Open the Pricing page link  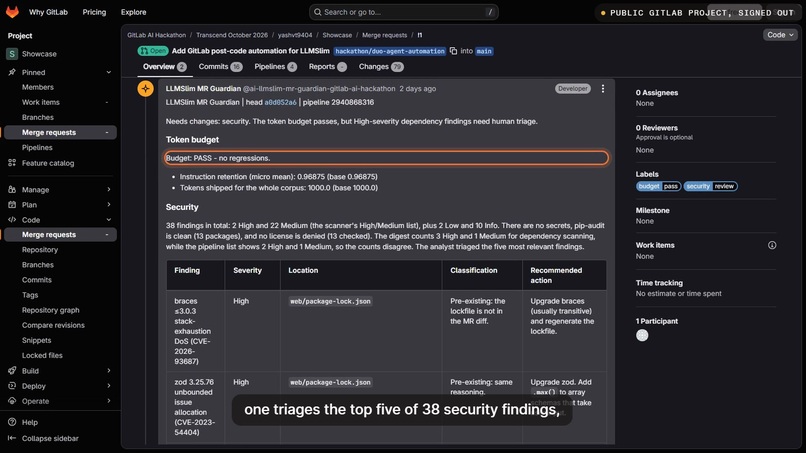coord(94,12)
